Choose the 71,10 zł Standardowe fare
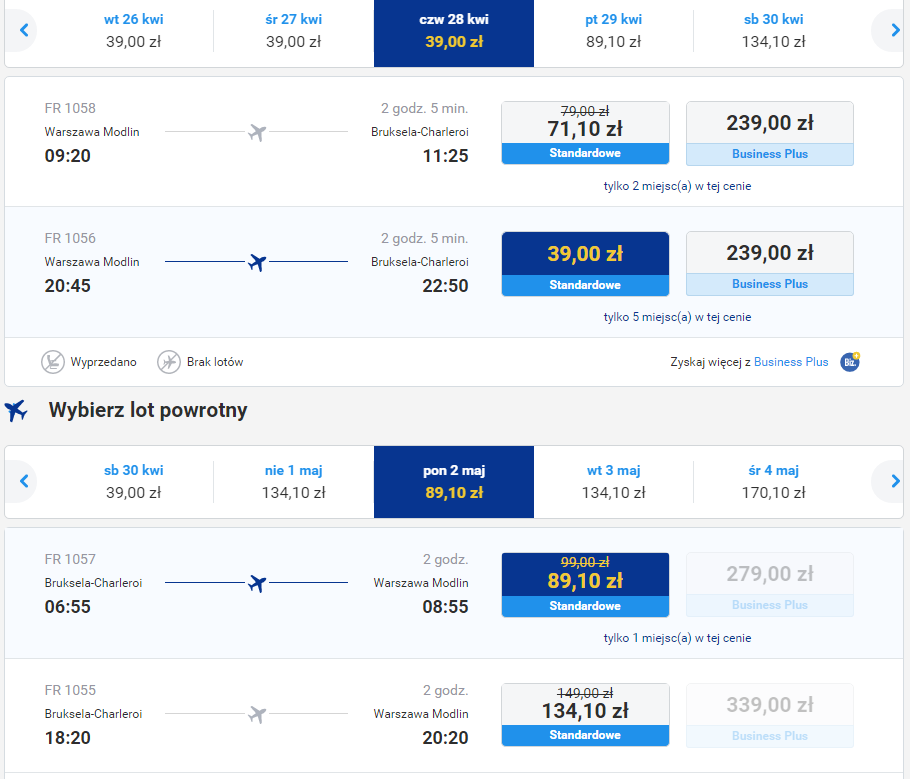Image resolution: width=910 pixels, height=779 pixels. (585, 132)
